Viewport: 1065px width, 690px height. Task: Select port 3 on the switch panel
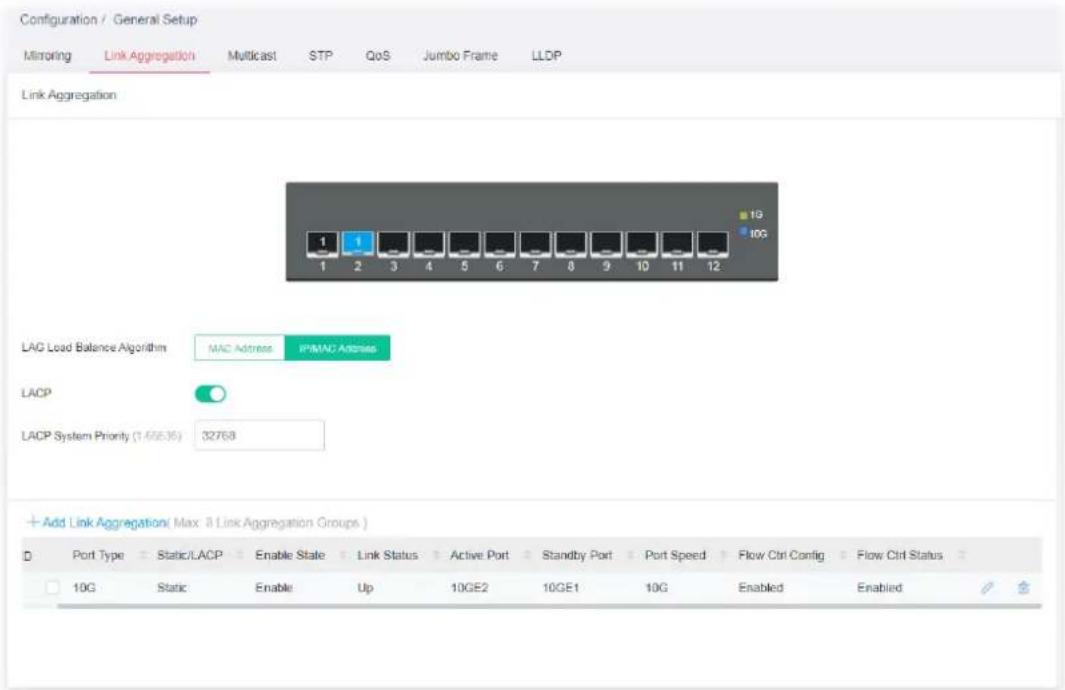[393, 244]
